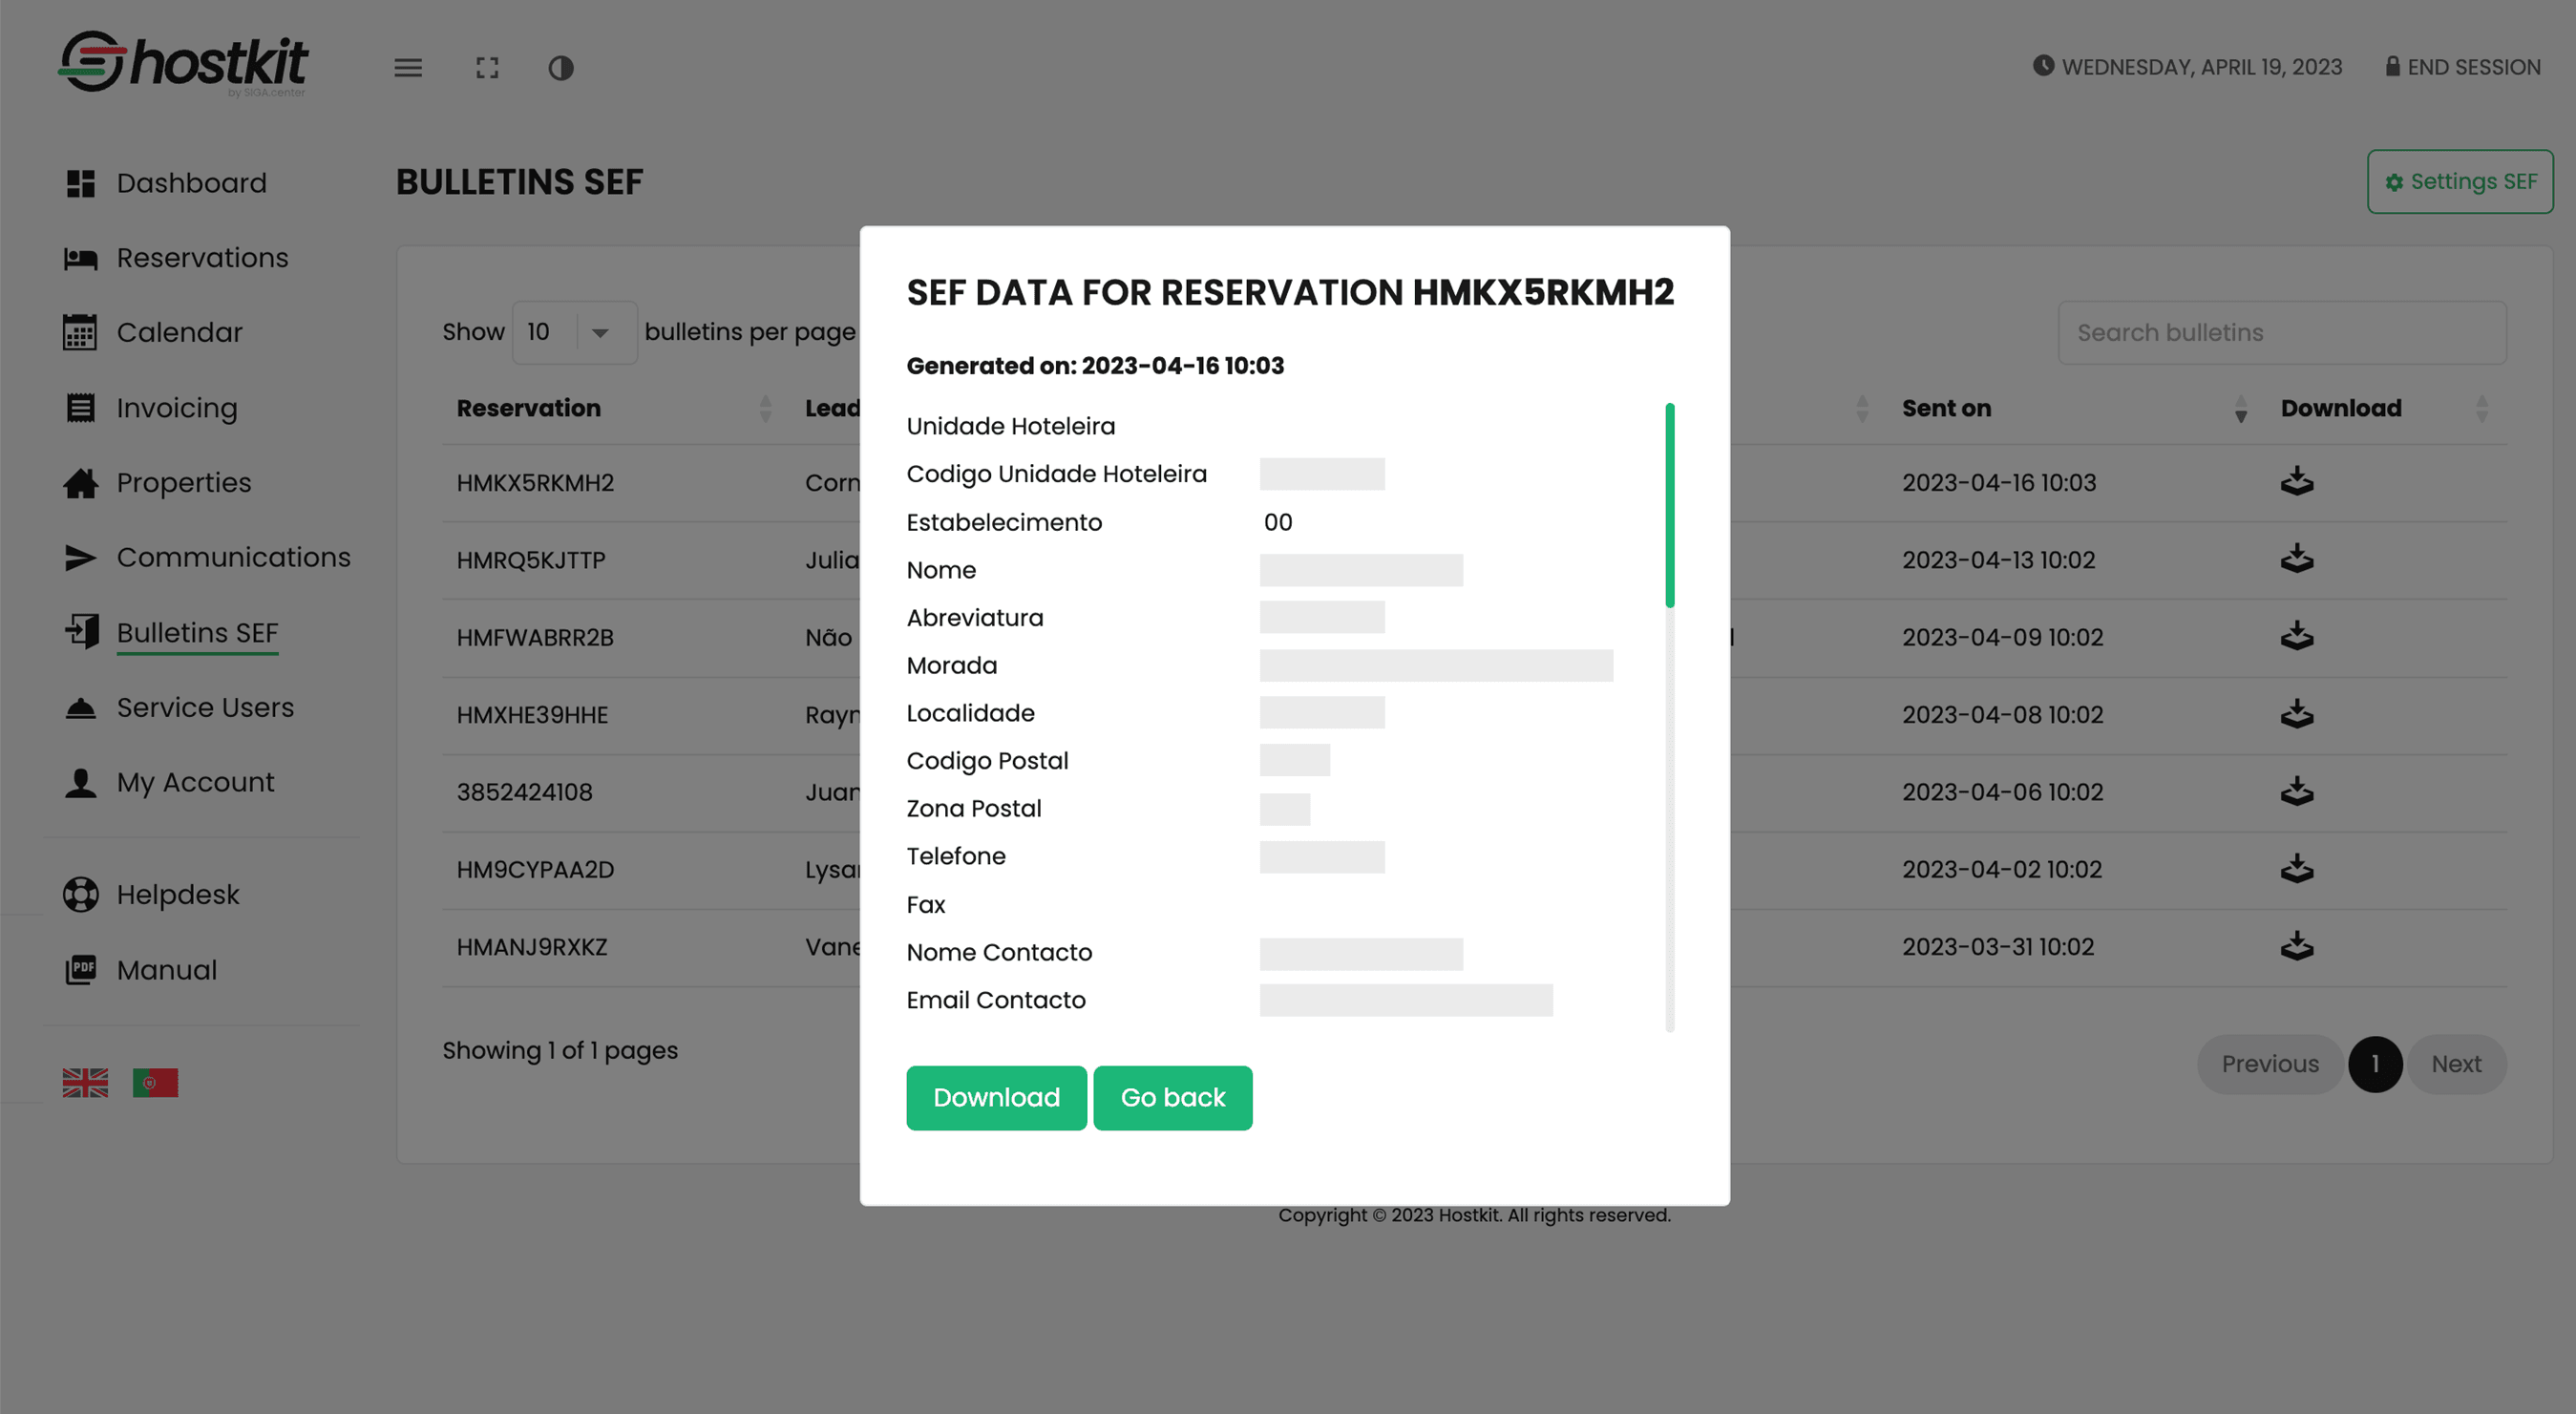The width and height of the screenshot is (2576, 1414).
Task: Click Go back to close the modal
Action: click(x=1173, y=1097)
